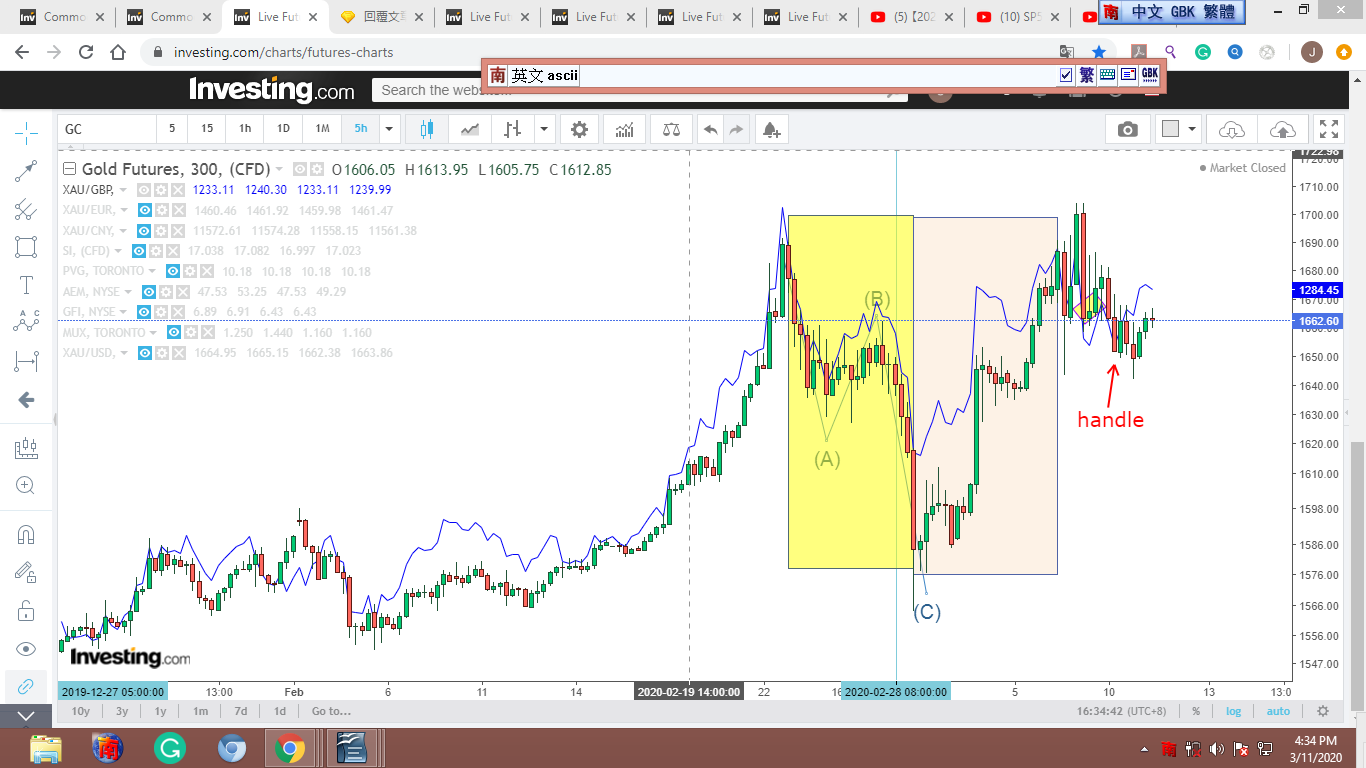Select the 1D interval
Image resolution: width=1366 pixels, height=768 pixels.
(283, 128)
